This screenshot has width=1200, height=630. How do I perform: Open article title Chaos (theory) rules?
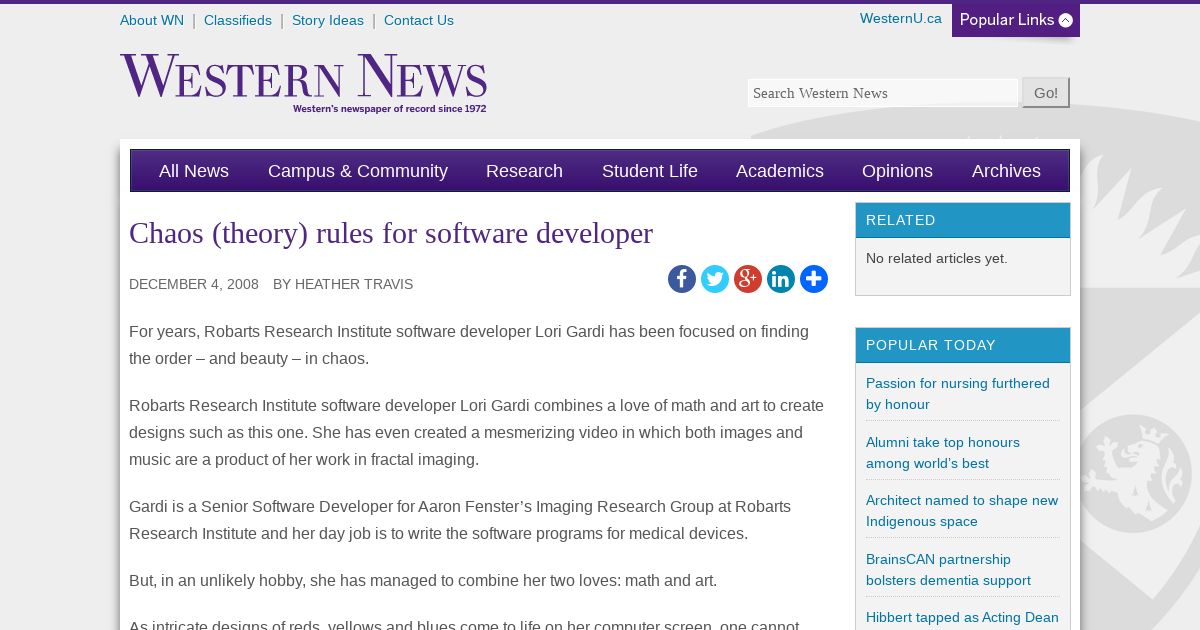coord(391,233)
